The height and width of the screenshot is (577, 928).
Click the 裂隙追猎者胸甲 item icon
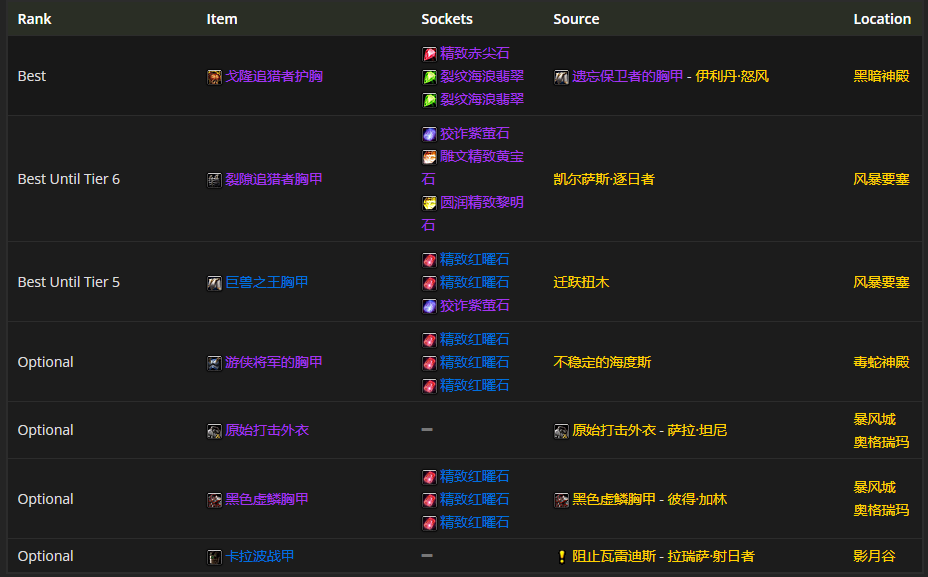point(214,180)
